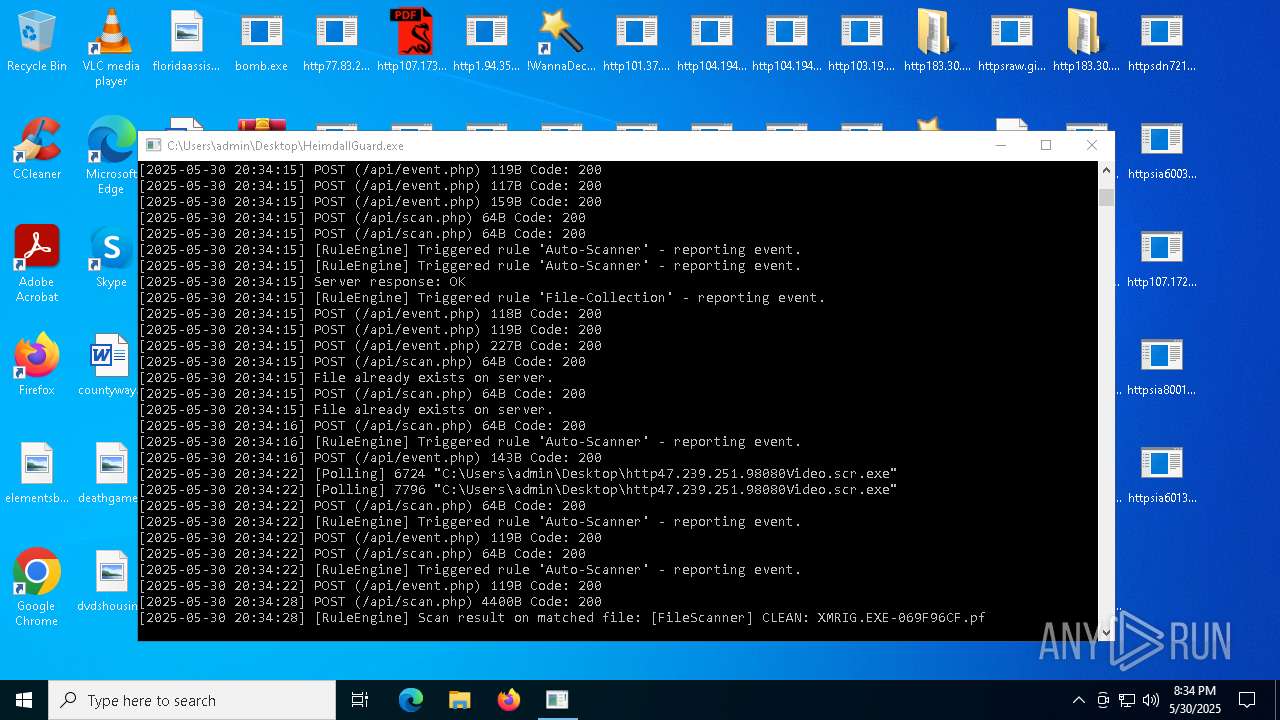
Task: Select the !WannaDec shortcut icon
Action: click(561, 41)
